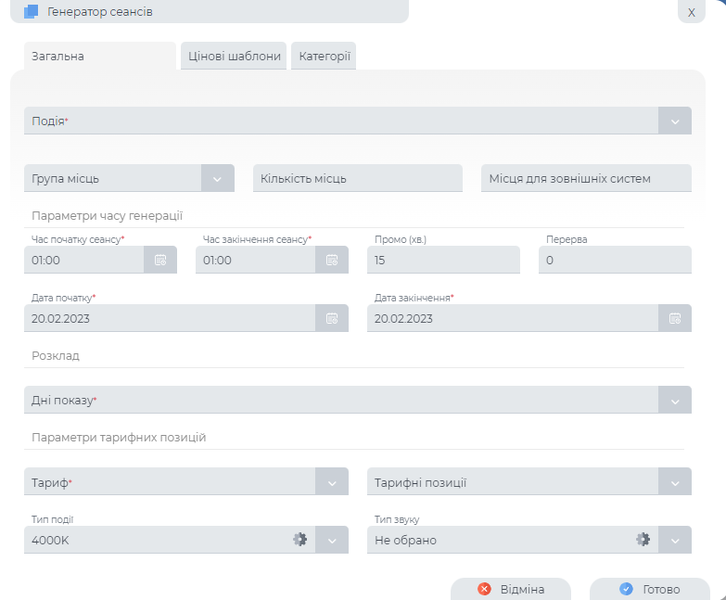Focus the Промо (хв.) field
The width and height of the screenshot is (726, 600).
(x=443, y=260)
